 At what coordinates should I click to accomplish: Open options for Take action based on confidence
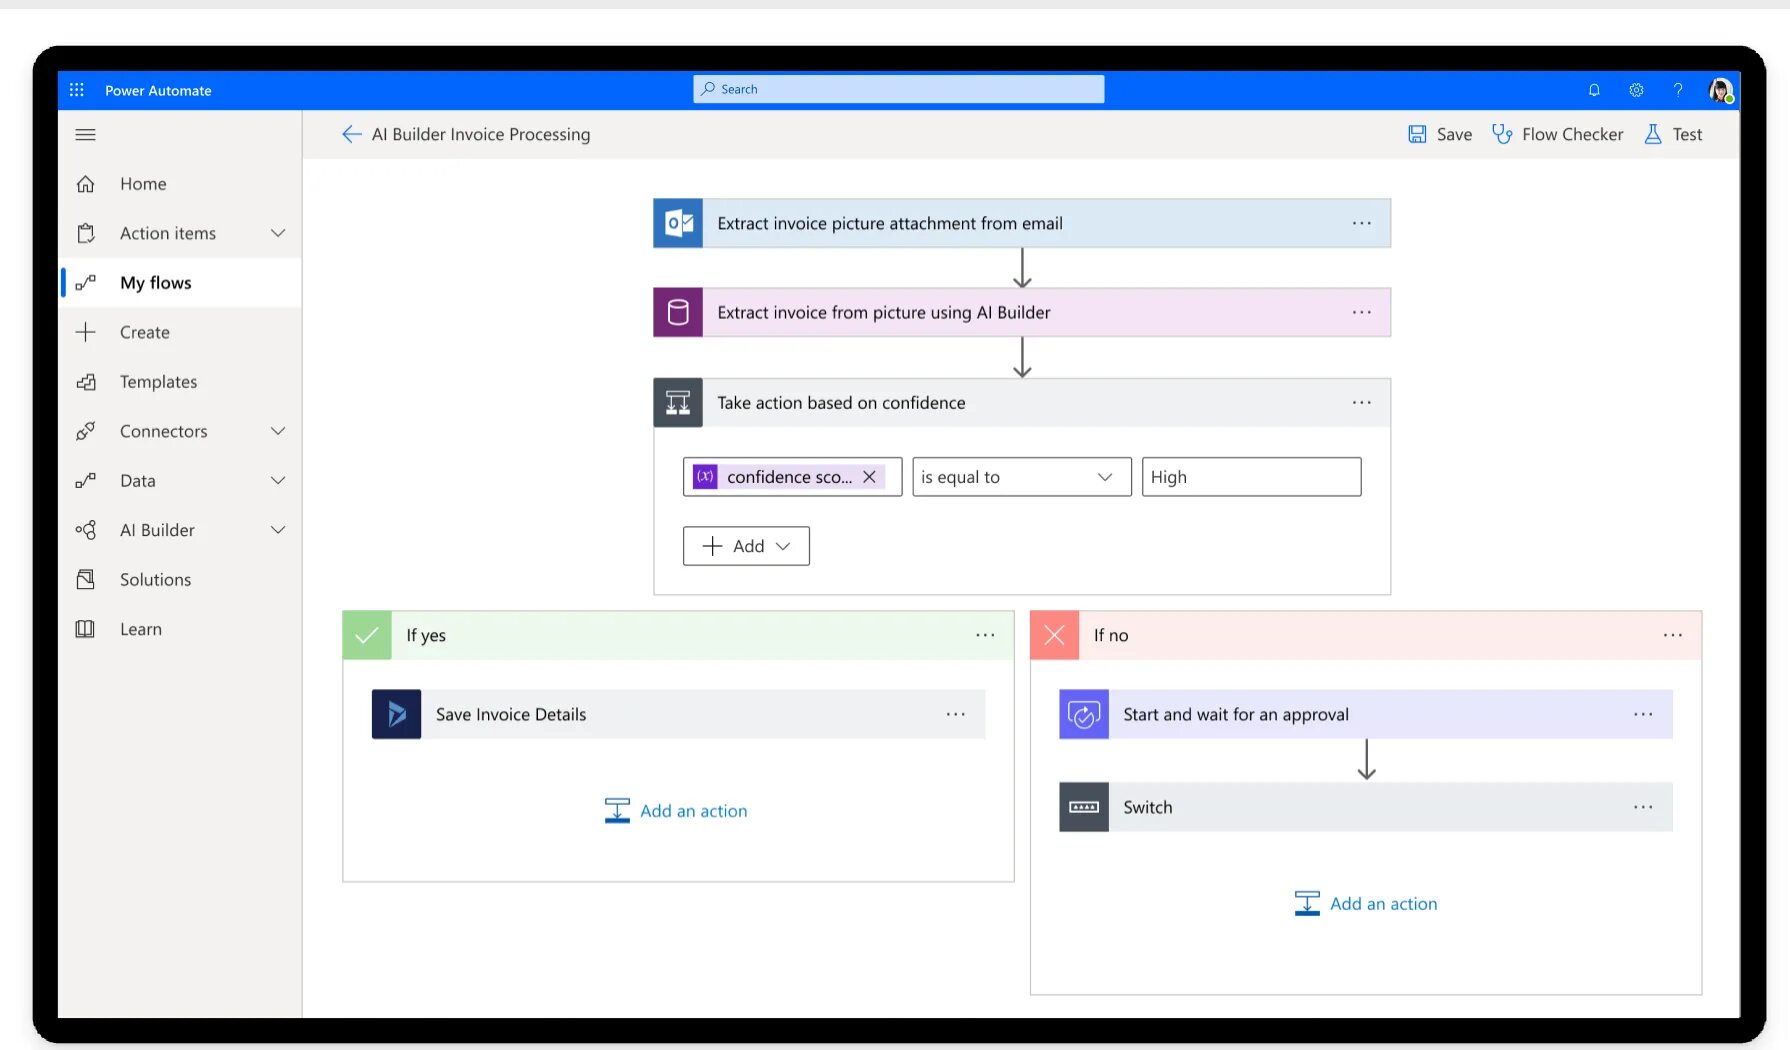click(x=1362, y=402)
